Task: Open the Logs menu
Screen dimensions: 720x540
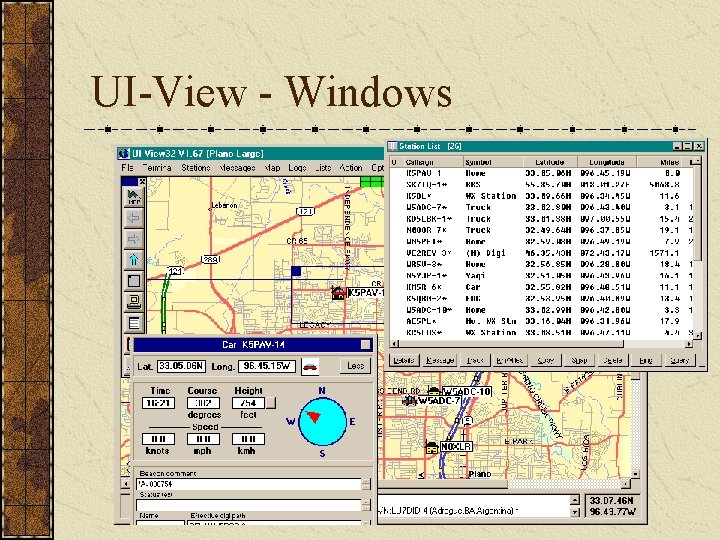Action: click(297, 168)
